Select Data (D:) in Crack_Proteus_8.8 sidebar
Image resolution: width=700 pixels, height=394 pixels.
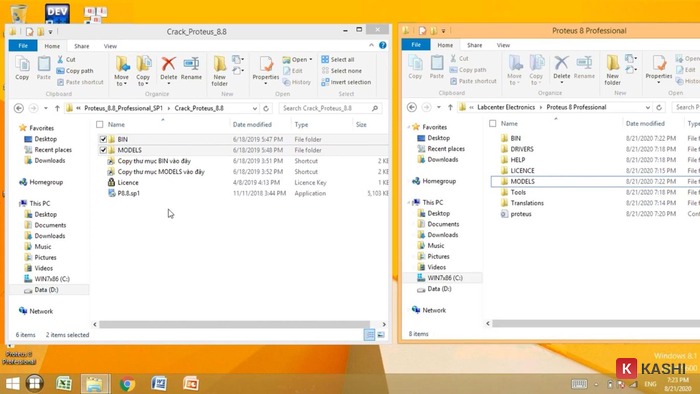click(46, 290)
